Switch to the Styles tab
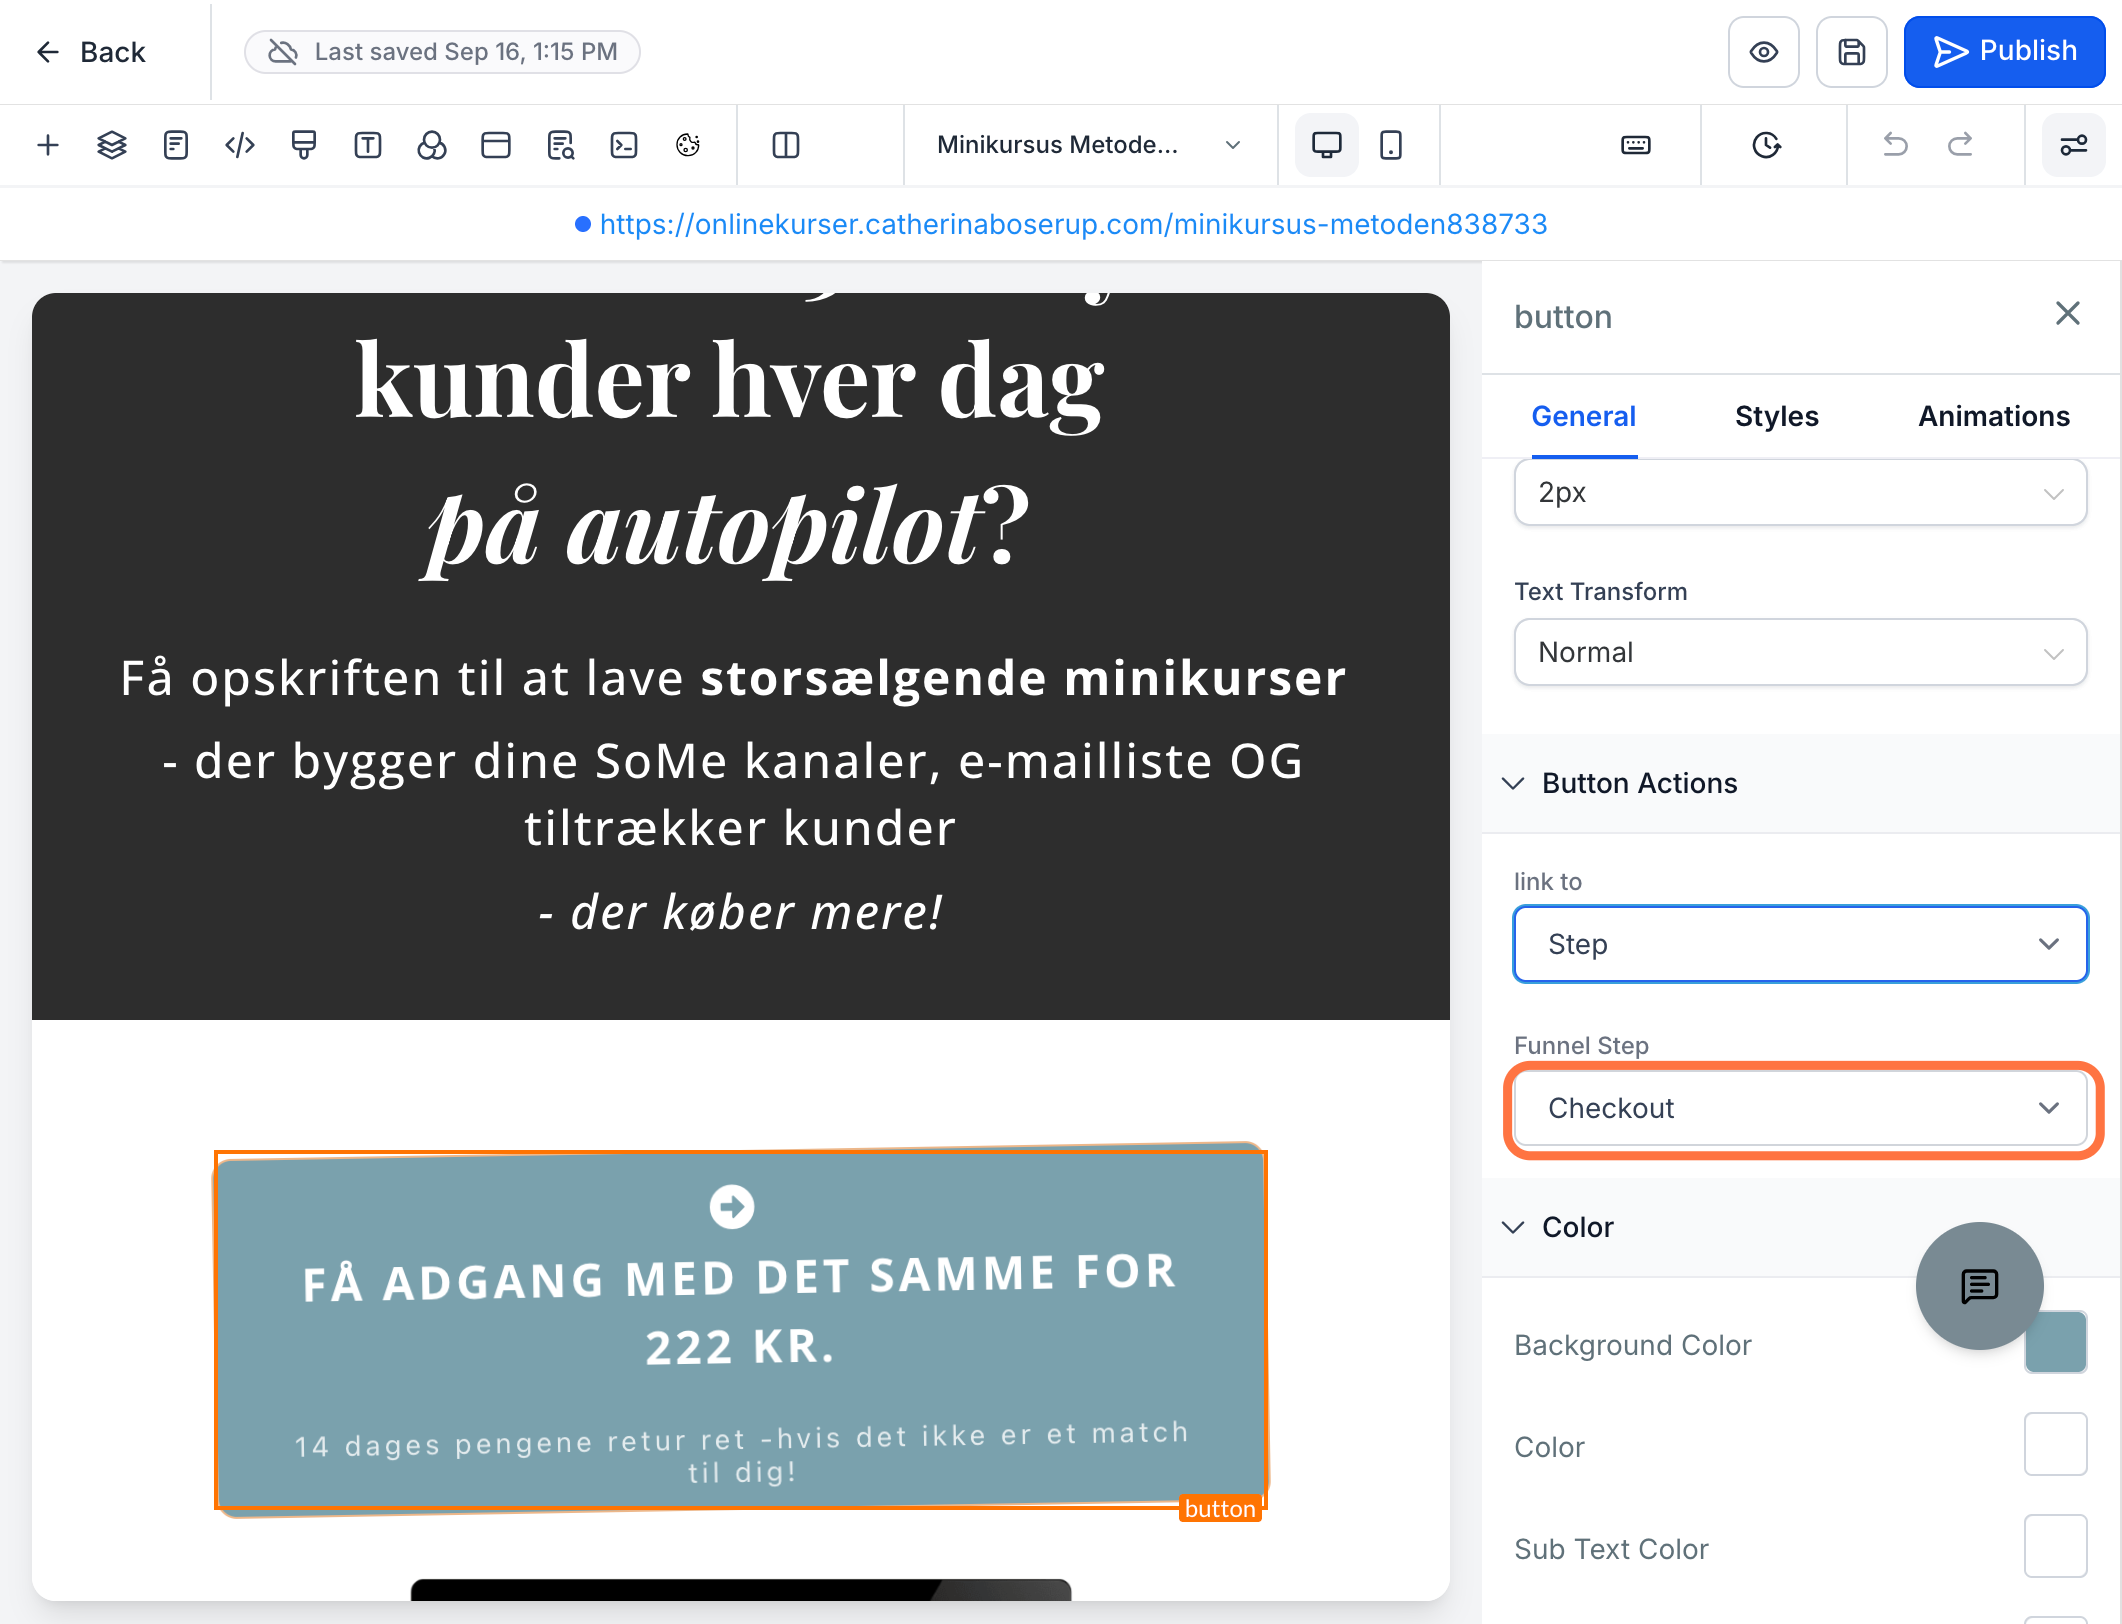2122x1624 pixels. (1777, 417)
